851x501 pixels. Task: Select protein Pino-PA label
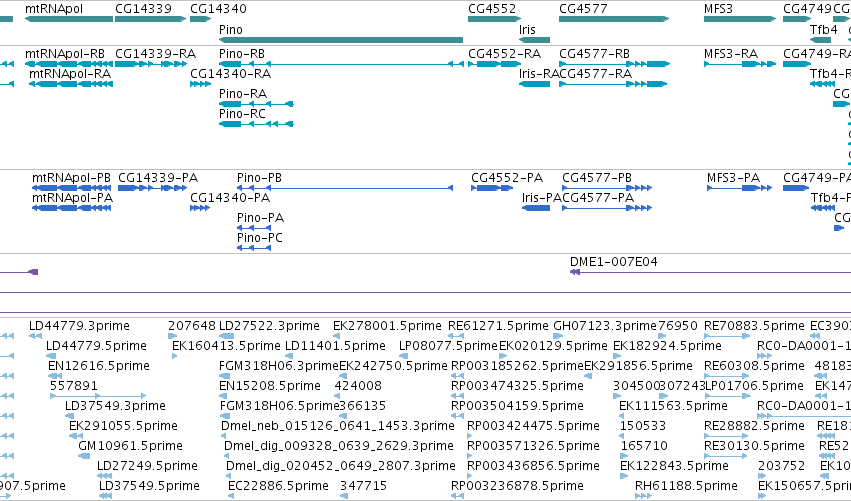click(260, 218)
